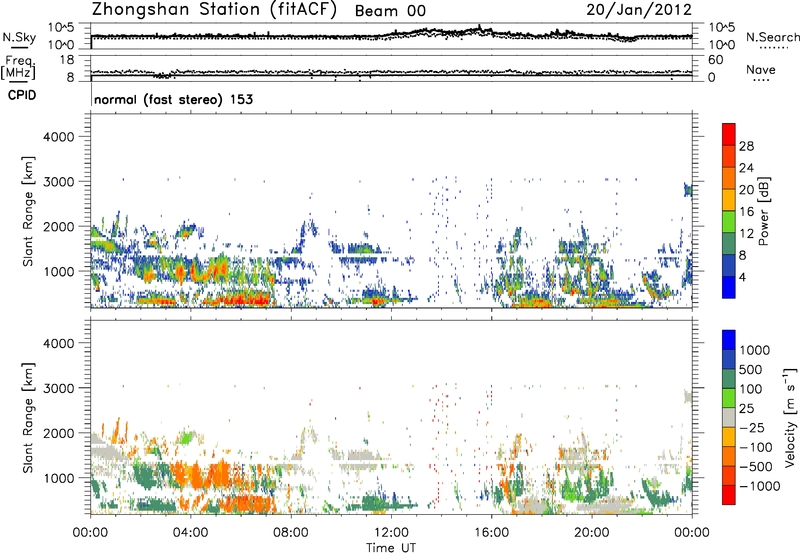Click the gray -25 to 25 Velocity swatch

(729, 418)
